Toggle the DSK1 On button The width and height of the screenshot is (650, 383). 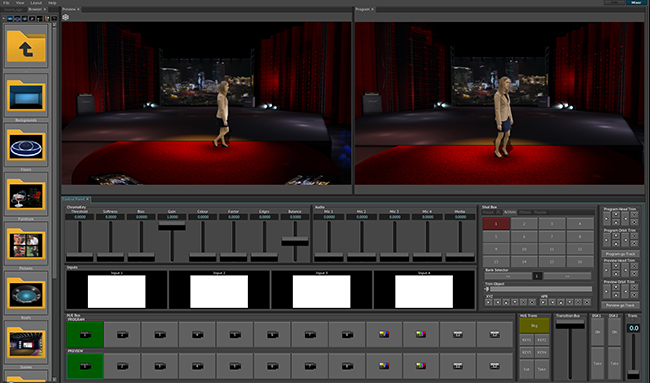tap(597, 332)
